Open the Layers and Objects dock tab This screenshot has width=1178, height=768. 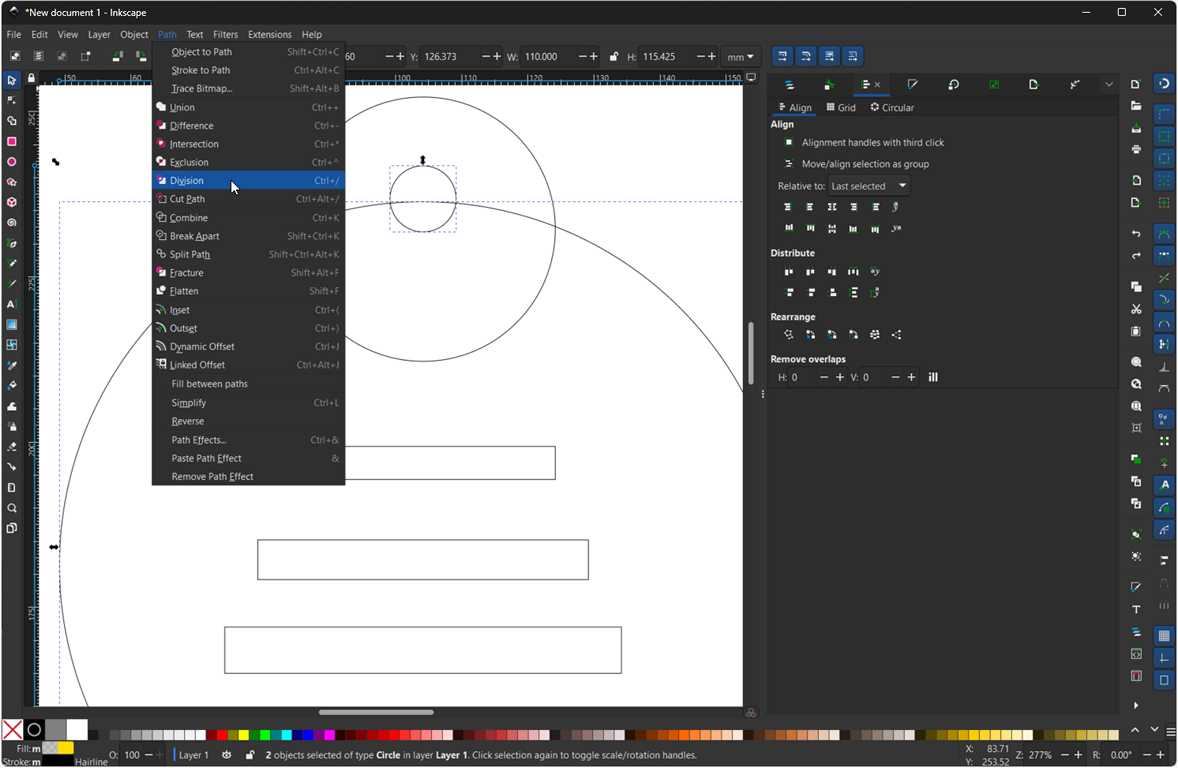tap(789, 85)
